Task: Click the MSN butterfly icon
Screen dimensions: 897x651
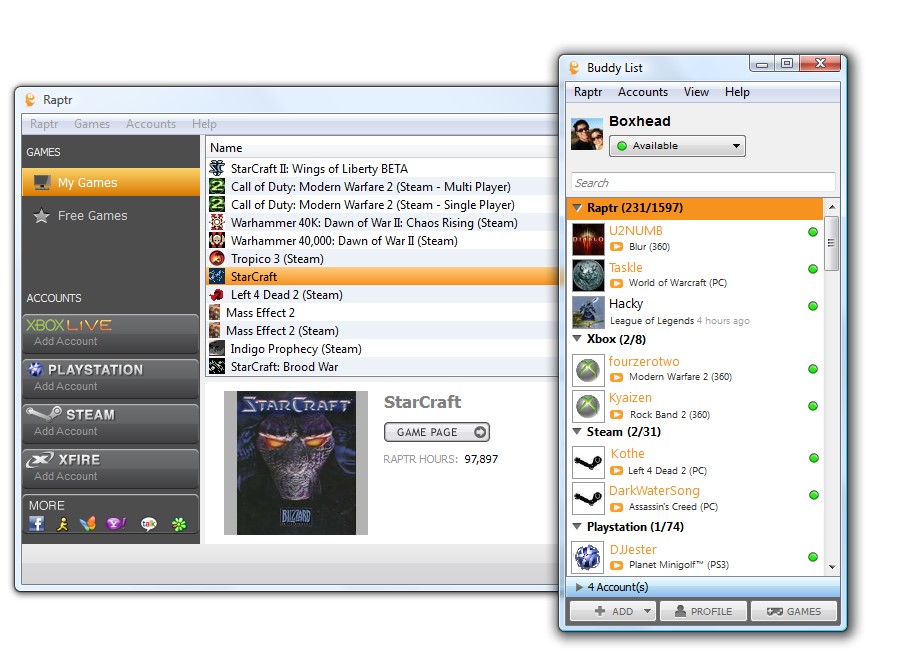Action: pos(88,524)
